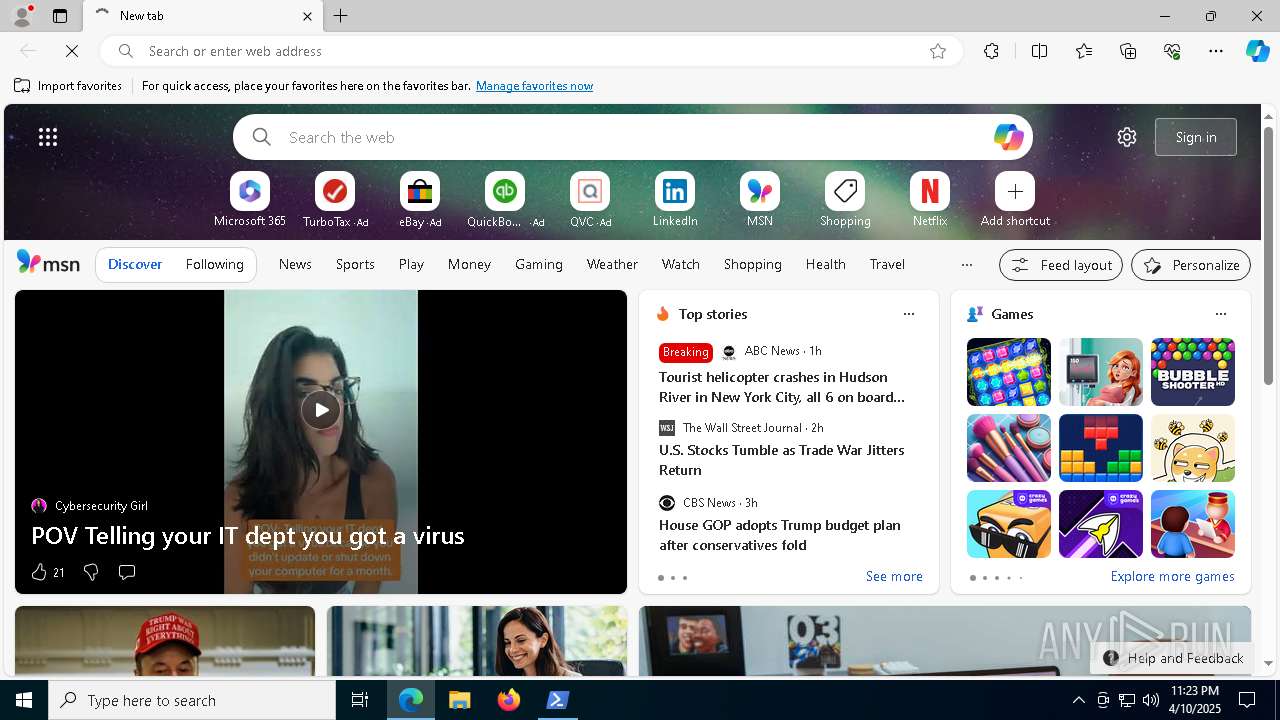Open the Favorites toolbar button
The image size is (1280, 720).
point(1084,51)
